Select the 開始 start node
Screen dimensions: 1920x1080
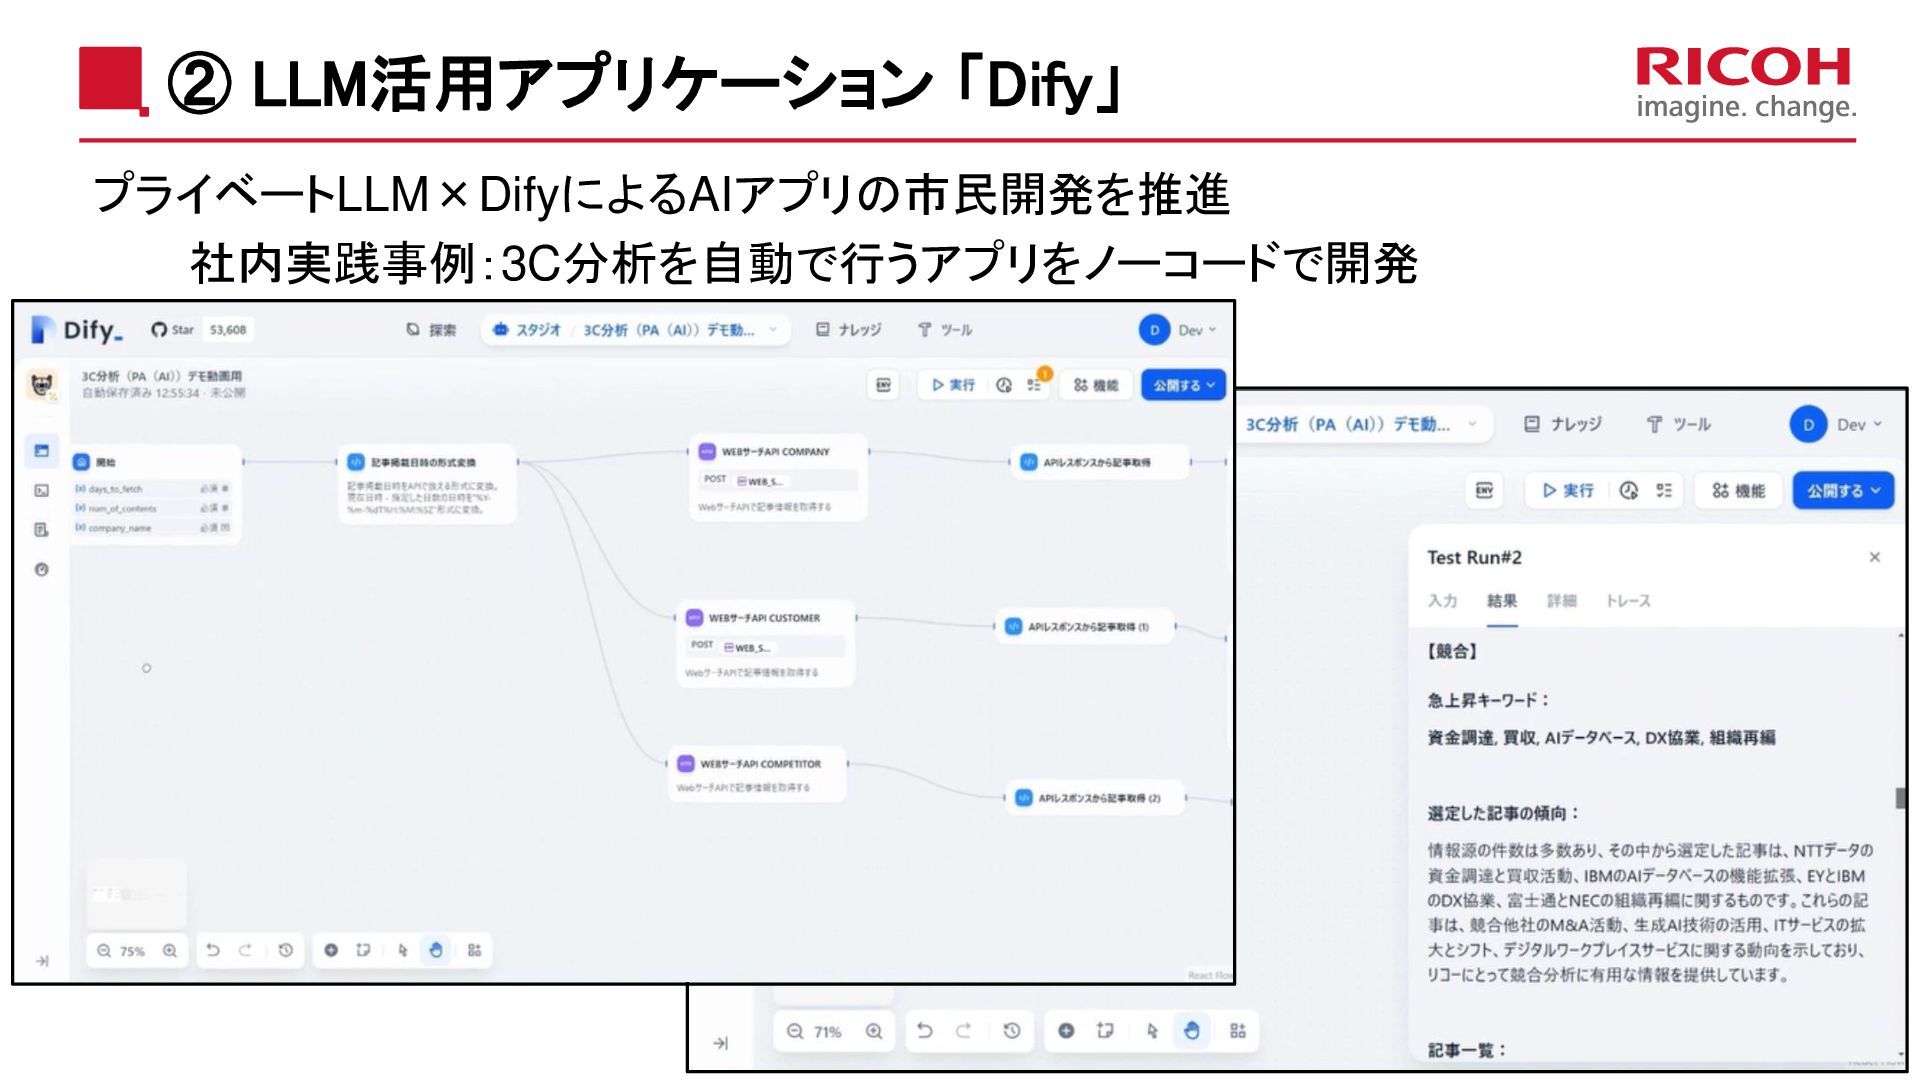point(154,494)
